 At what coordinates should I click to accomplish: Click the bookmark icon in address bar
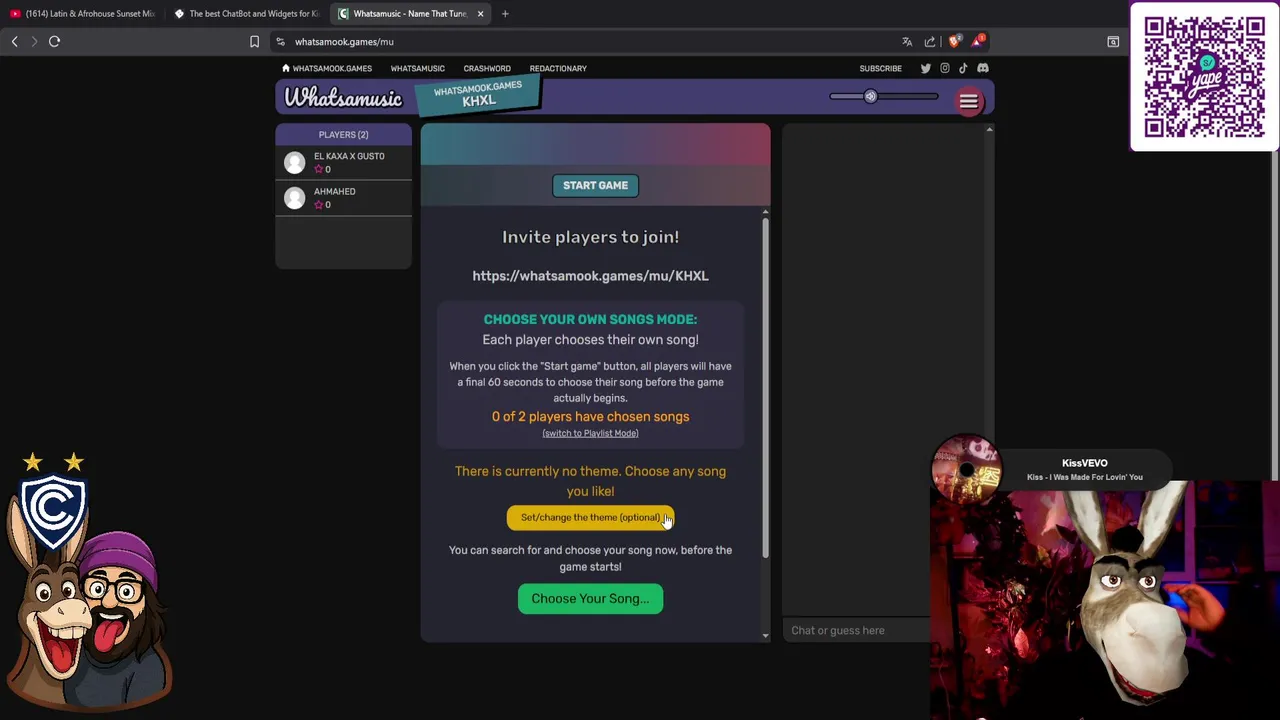(254, 42)
